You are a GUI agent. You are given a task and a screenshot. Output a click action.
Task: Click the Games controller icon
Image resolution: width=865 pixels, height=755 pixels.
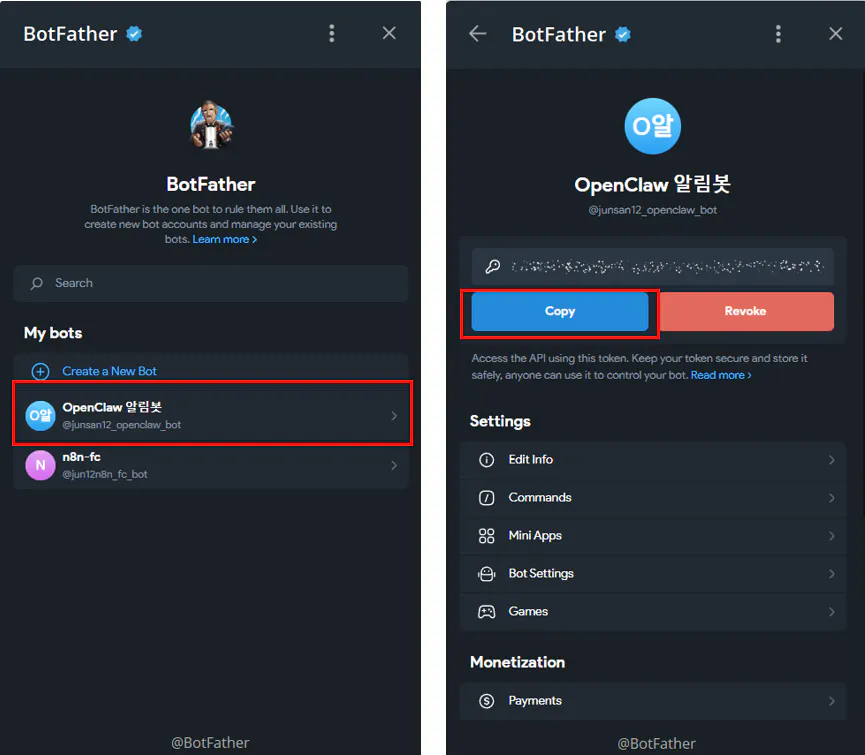[487, 612]
